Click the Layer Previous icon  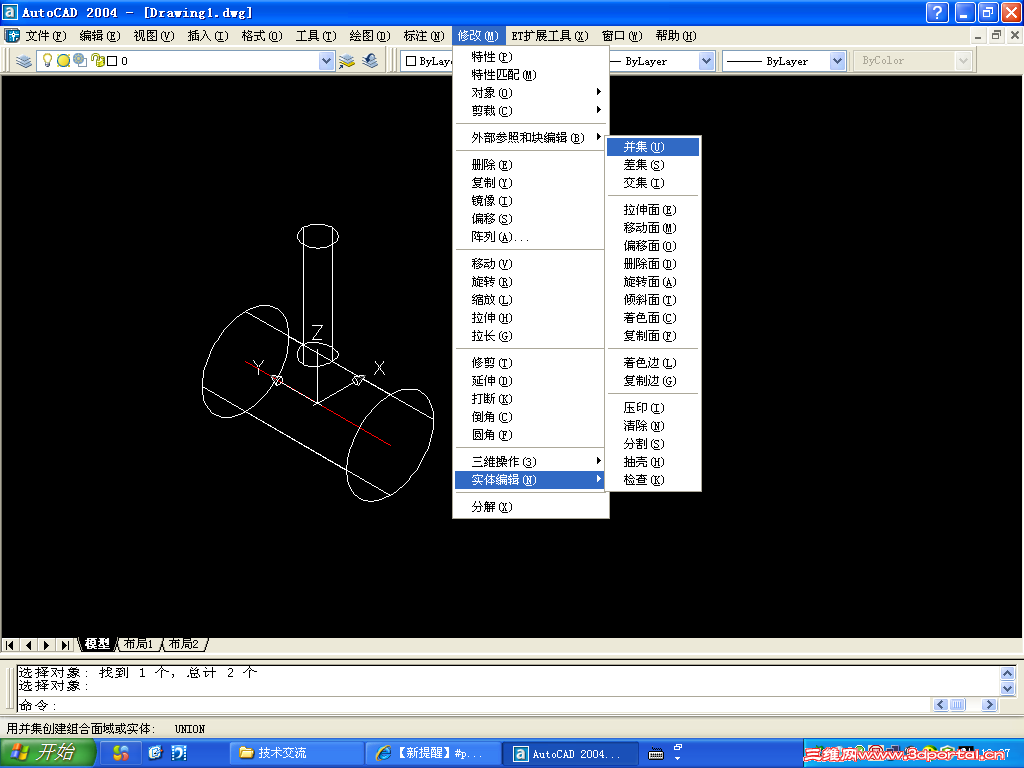370,61
